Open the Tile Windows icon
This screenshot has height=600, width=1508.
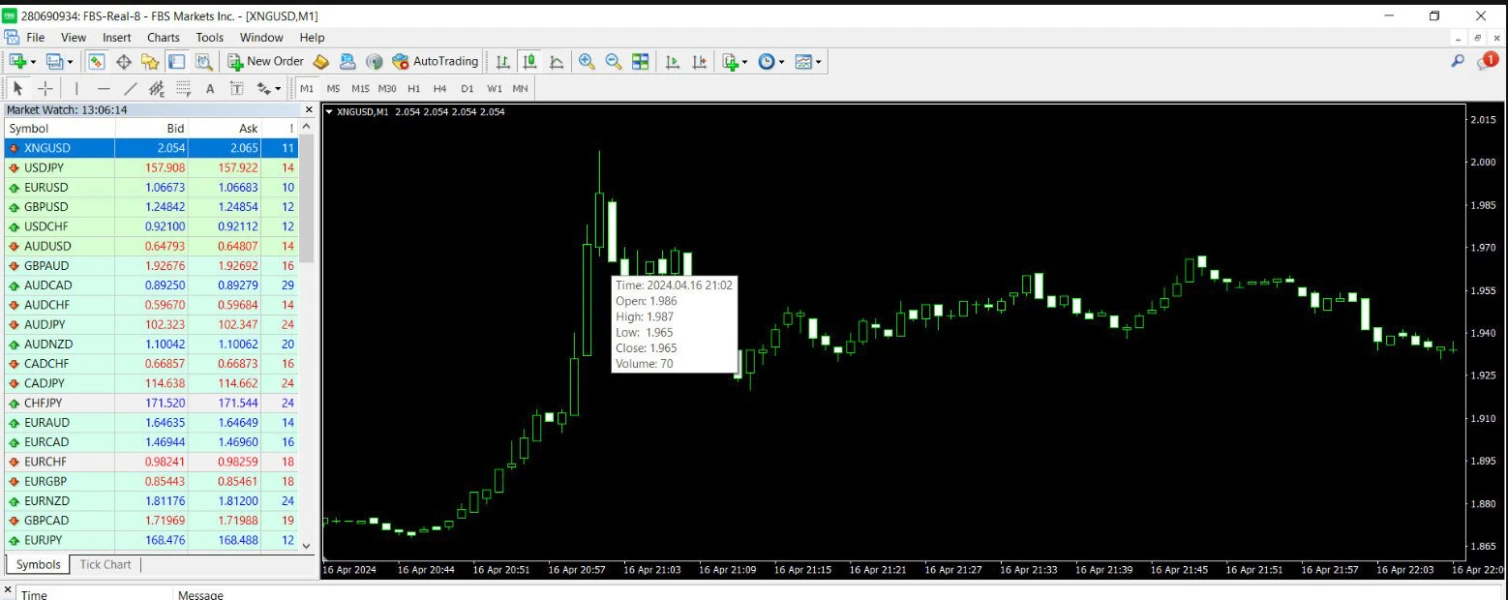pyautogui.click(x=640, y=62)
